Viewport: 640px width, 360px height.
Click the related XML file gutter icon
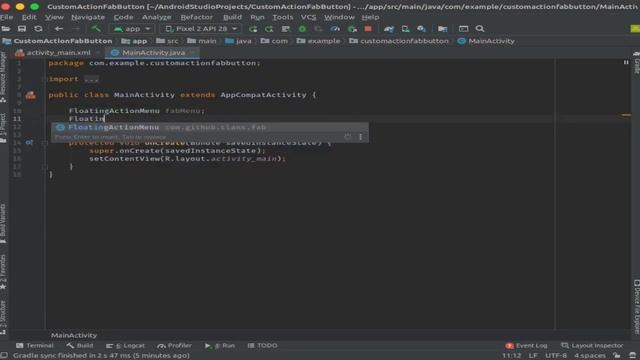click(x=31, y=95)
